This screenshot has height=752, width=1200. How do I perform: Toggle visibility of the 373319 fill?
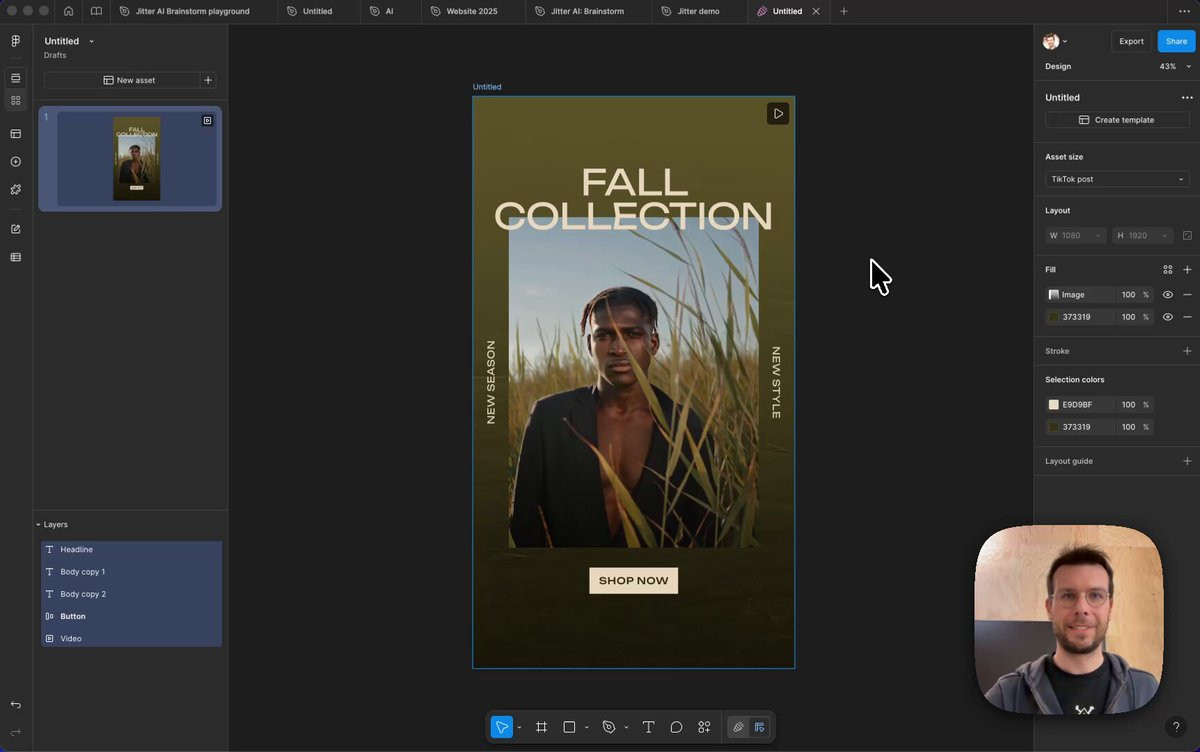pos(1167,317)
